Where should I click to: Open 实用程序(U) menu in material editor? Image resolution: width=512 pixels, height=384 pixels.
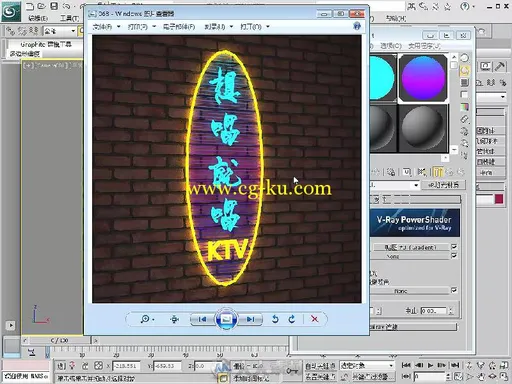(424, 46)
